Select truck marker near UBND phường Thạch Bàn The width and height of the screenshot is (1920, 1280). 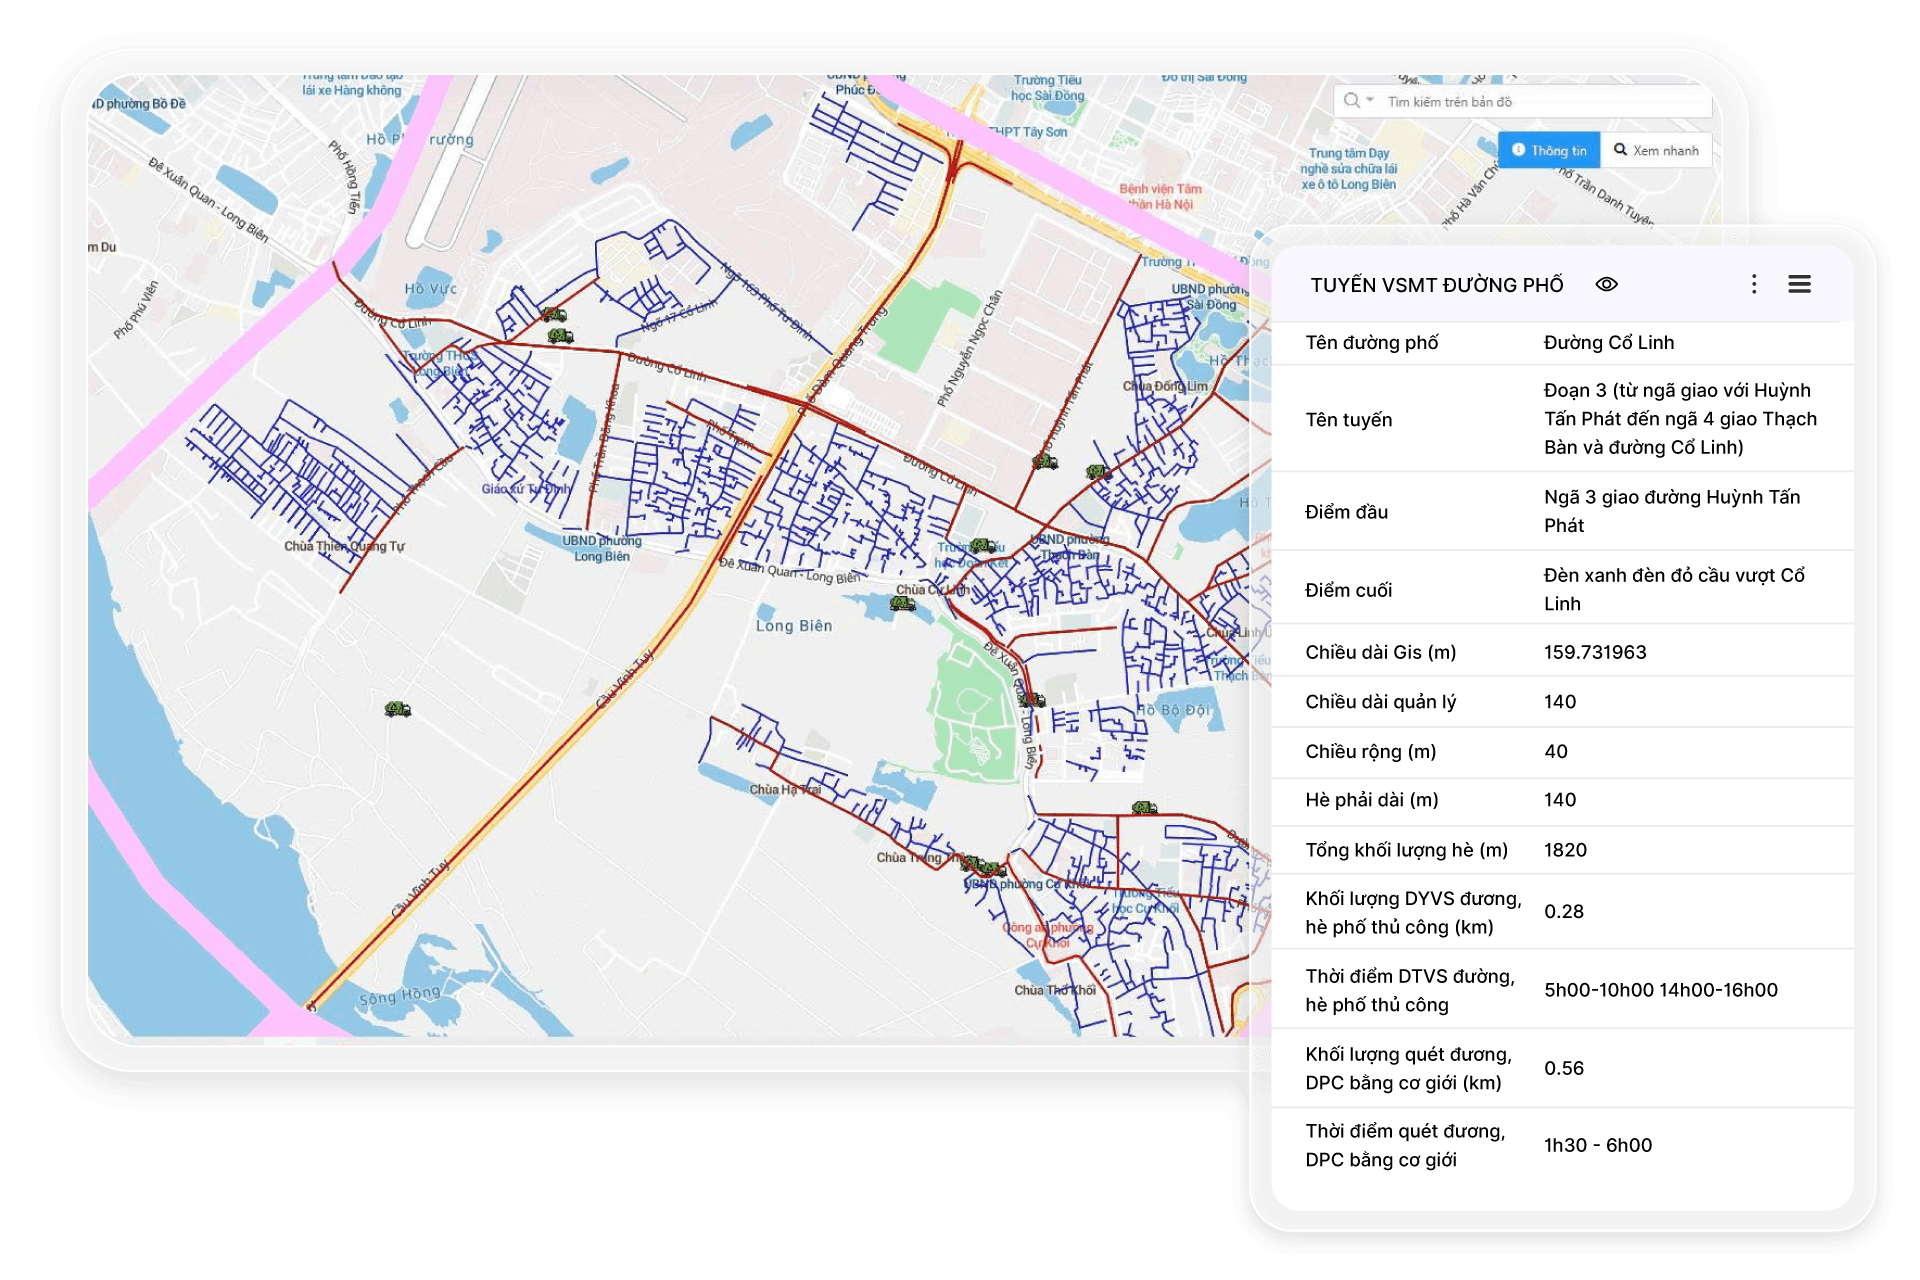[x=984, y=546]
